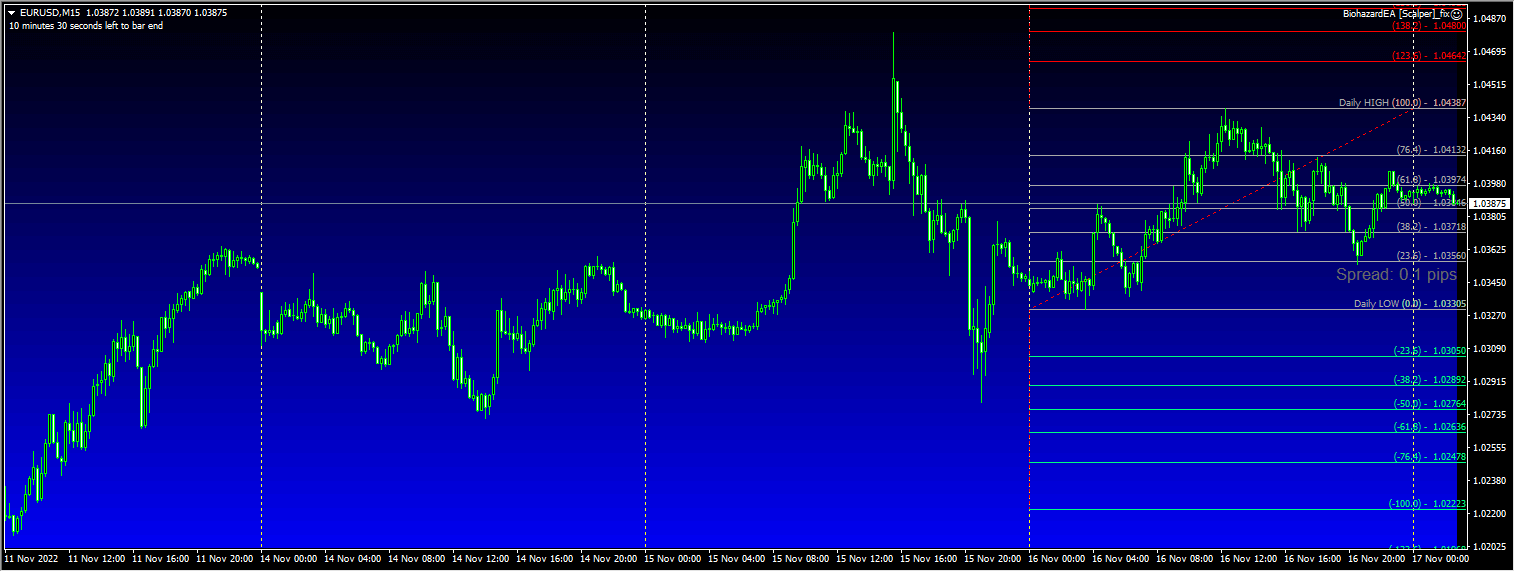Click the 16 Nov 12:00 time axis label
The height and width of the screenshot is (572, 1515).
point(1250,559)
